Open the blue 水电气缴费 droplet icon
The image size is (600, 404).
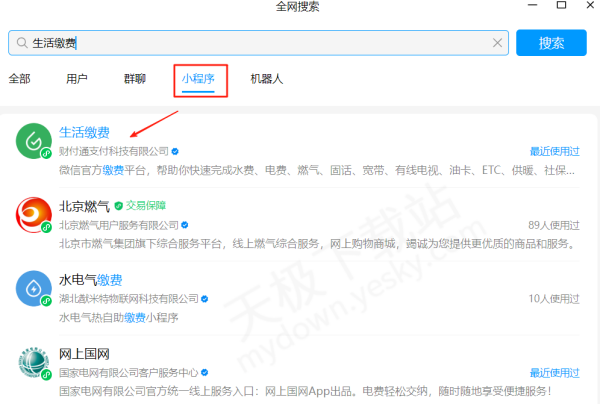point(34,288)
